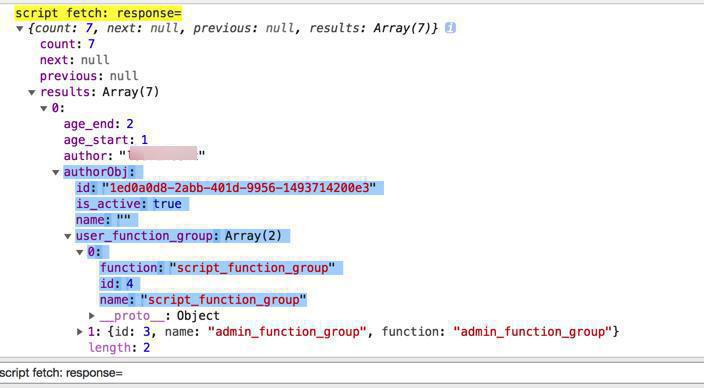Click the redacted author value
The height and width of the screenshot is (388, 704).
click(x=163, y=154)
